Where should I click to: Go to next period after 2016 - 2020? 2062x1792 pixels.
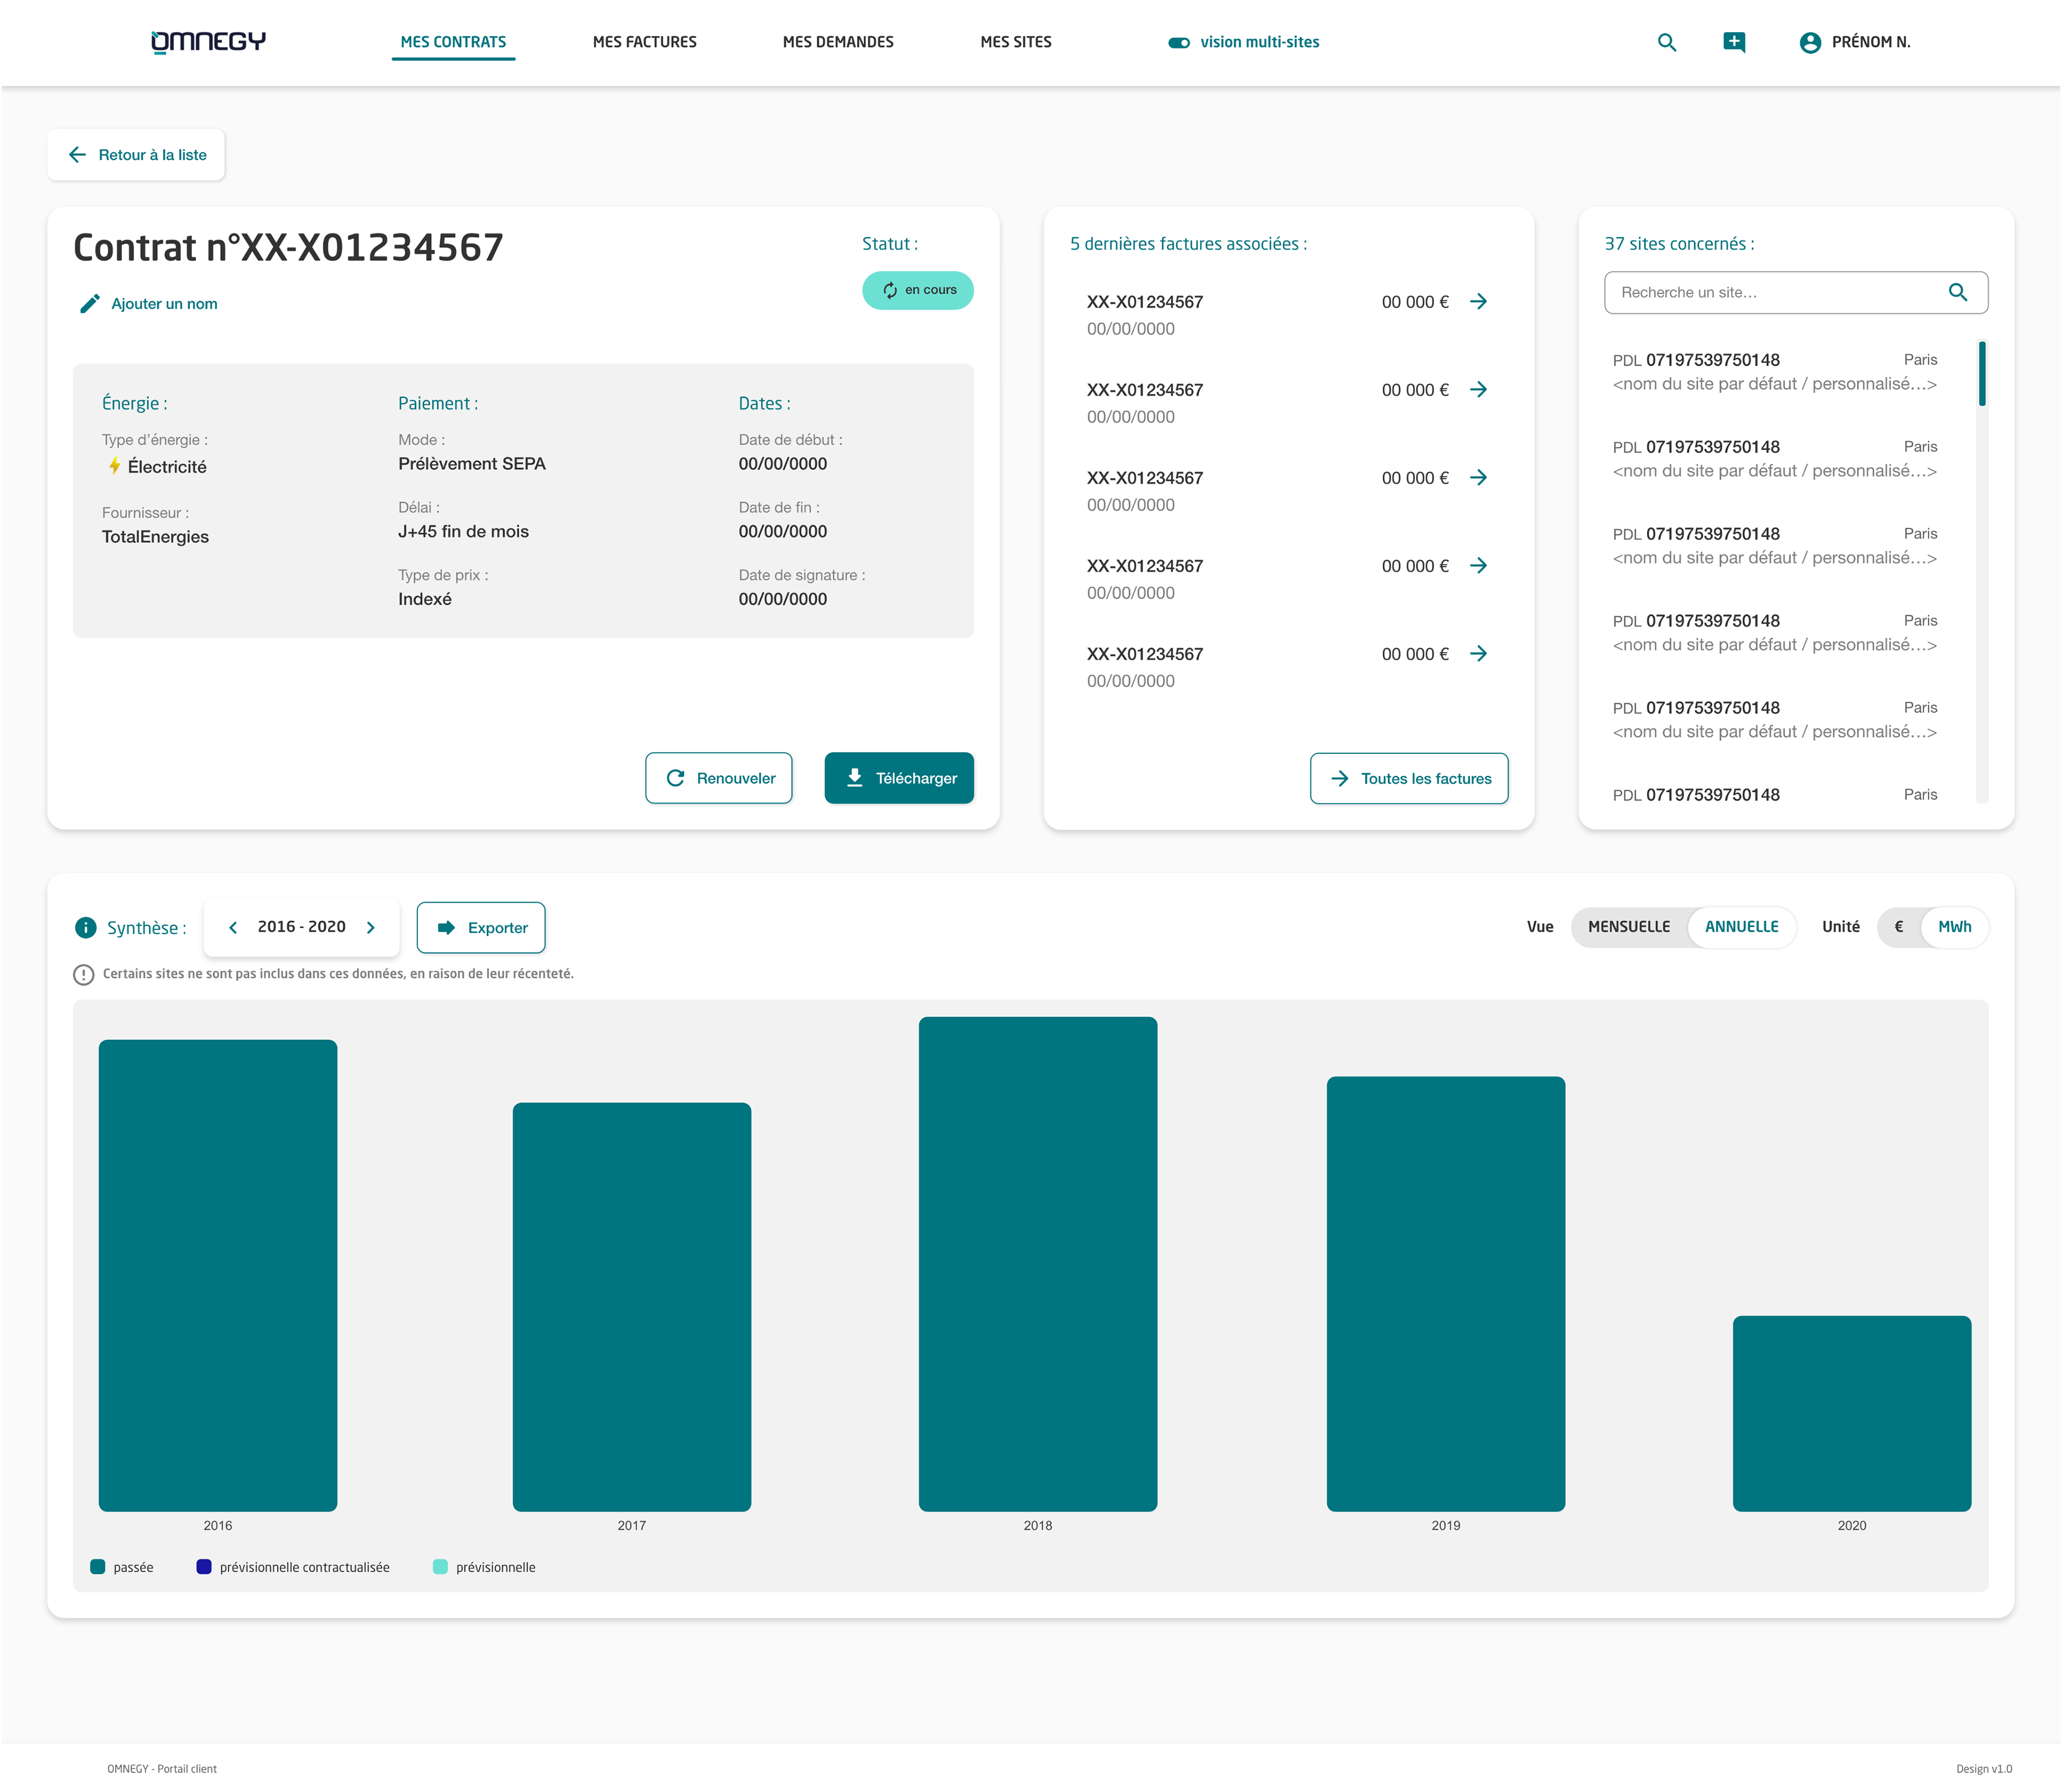tap(371, 927)
